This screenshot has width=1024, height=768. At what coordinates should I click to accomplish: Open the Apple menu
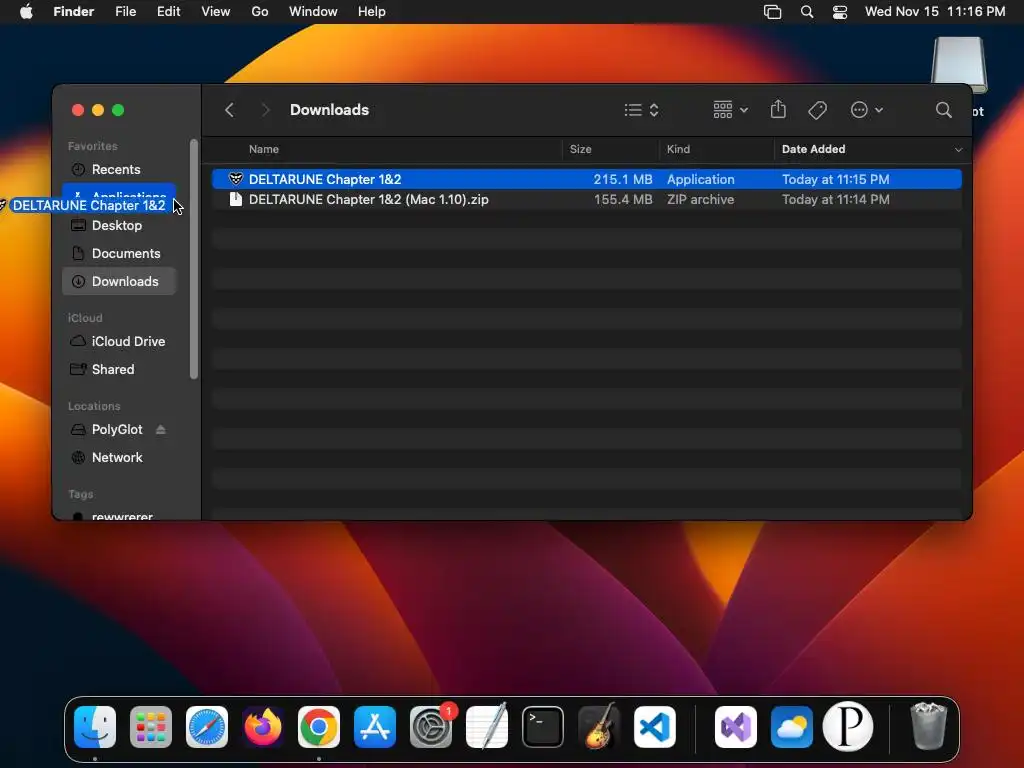(26, 12)
